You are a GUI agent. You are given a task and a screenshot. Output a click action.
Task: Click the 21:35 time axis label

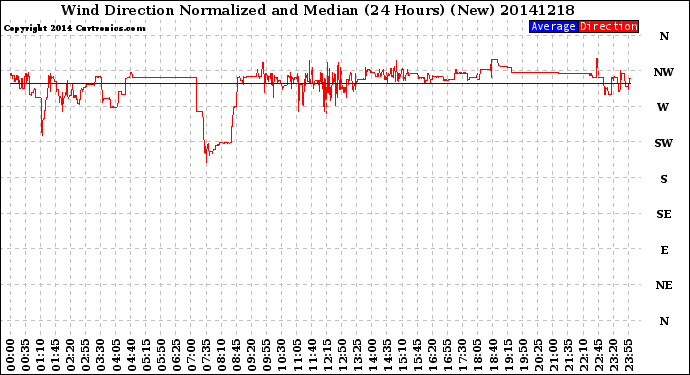click(x=568, y=355)
